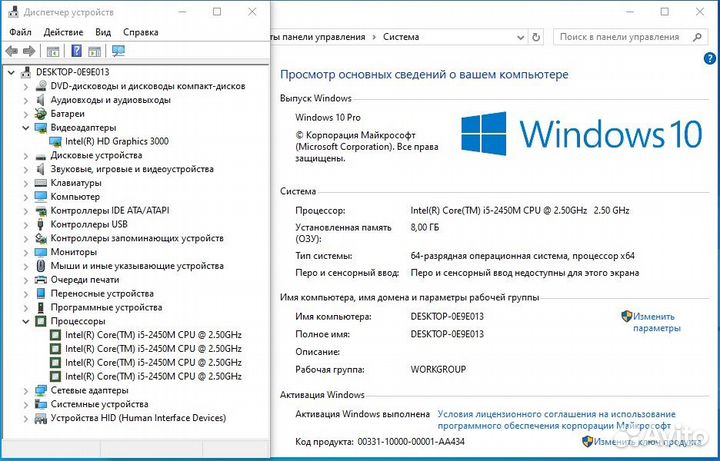Click the product code 00331-10000-00001-AA434
Image resolution: width=720 pixels, height=461 pixels.
(x=411, y=442)
